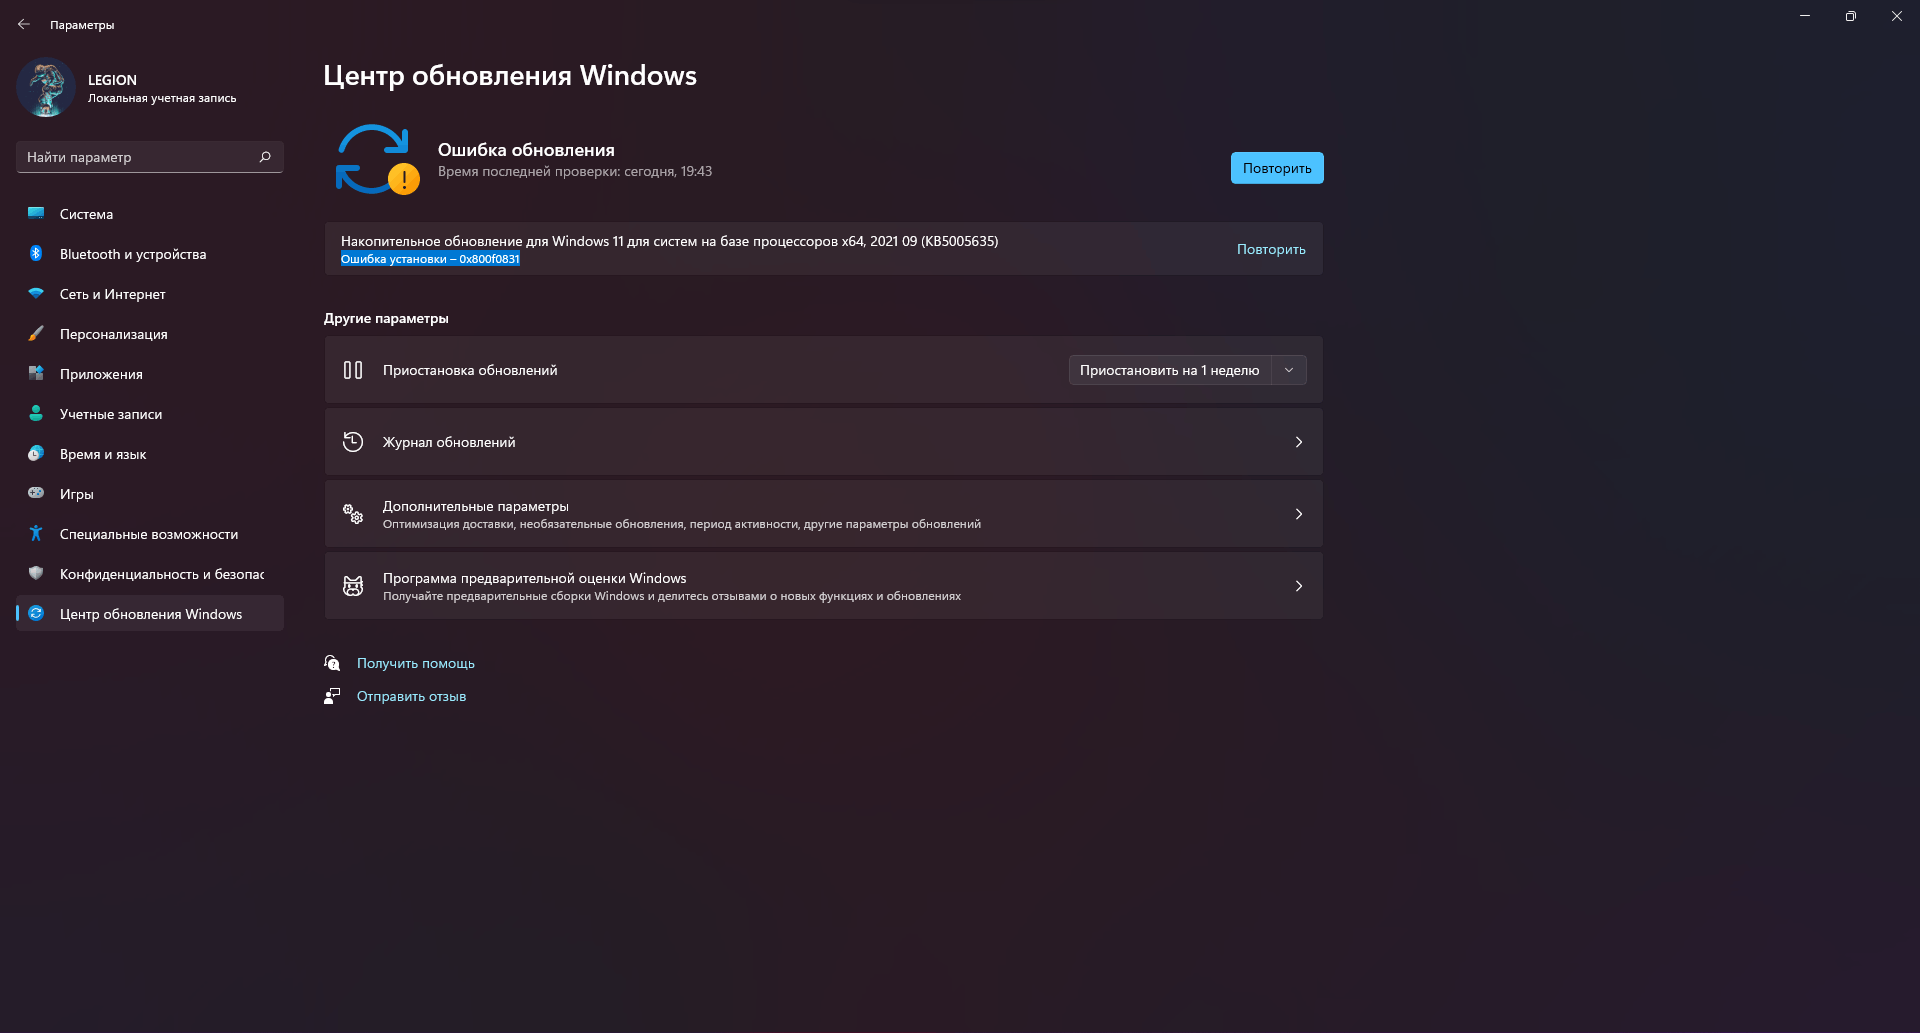Expand Журнал обновлений via its chevron
The height and width of the screenshot is (1033, 1920).
[x=1299, y=442]
